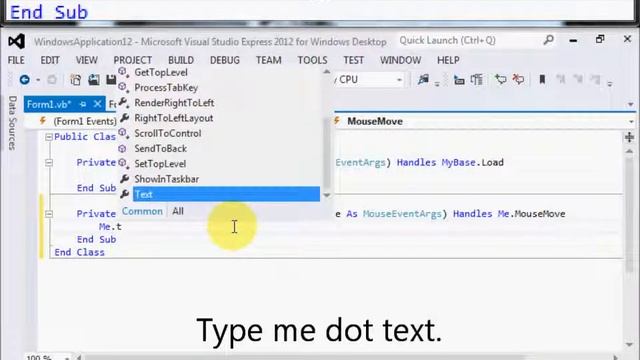
Task: Select ProcessTabKey in IntelliSense list
Action: tap(166, 88)
